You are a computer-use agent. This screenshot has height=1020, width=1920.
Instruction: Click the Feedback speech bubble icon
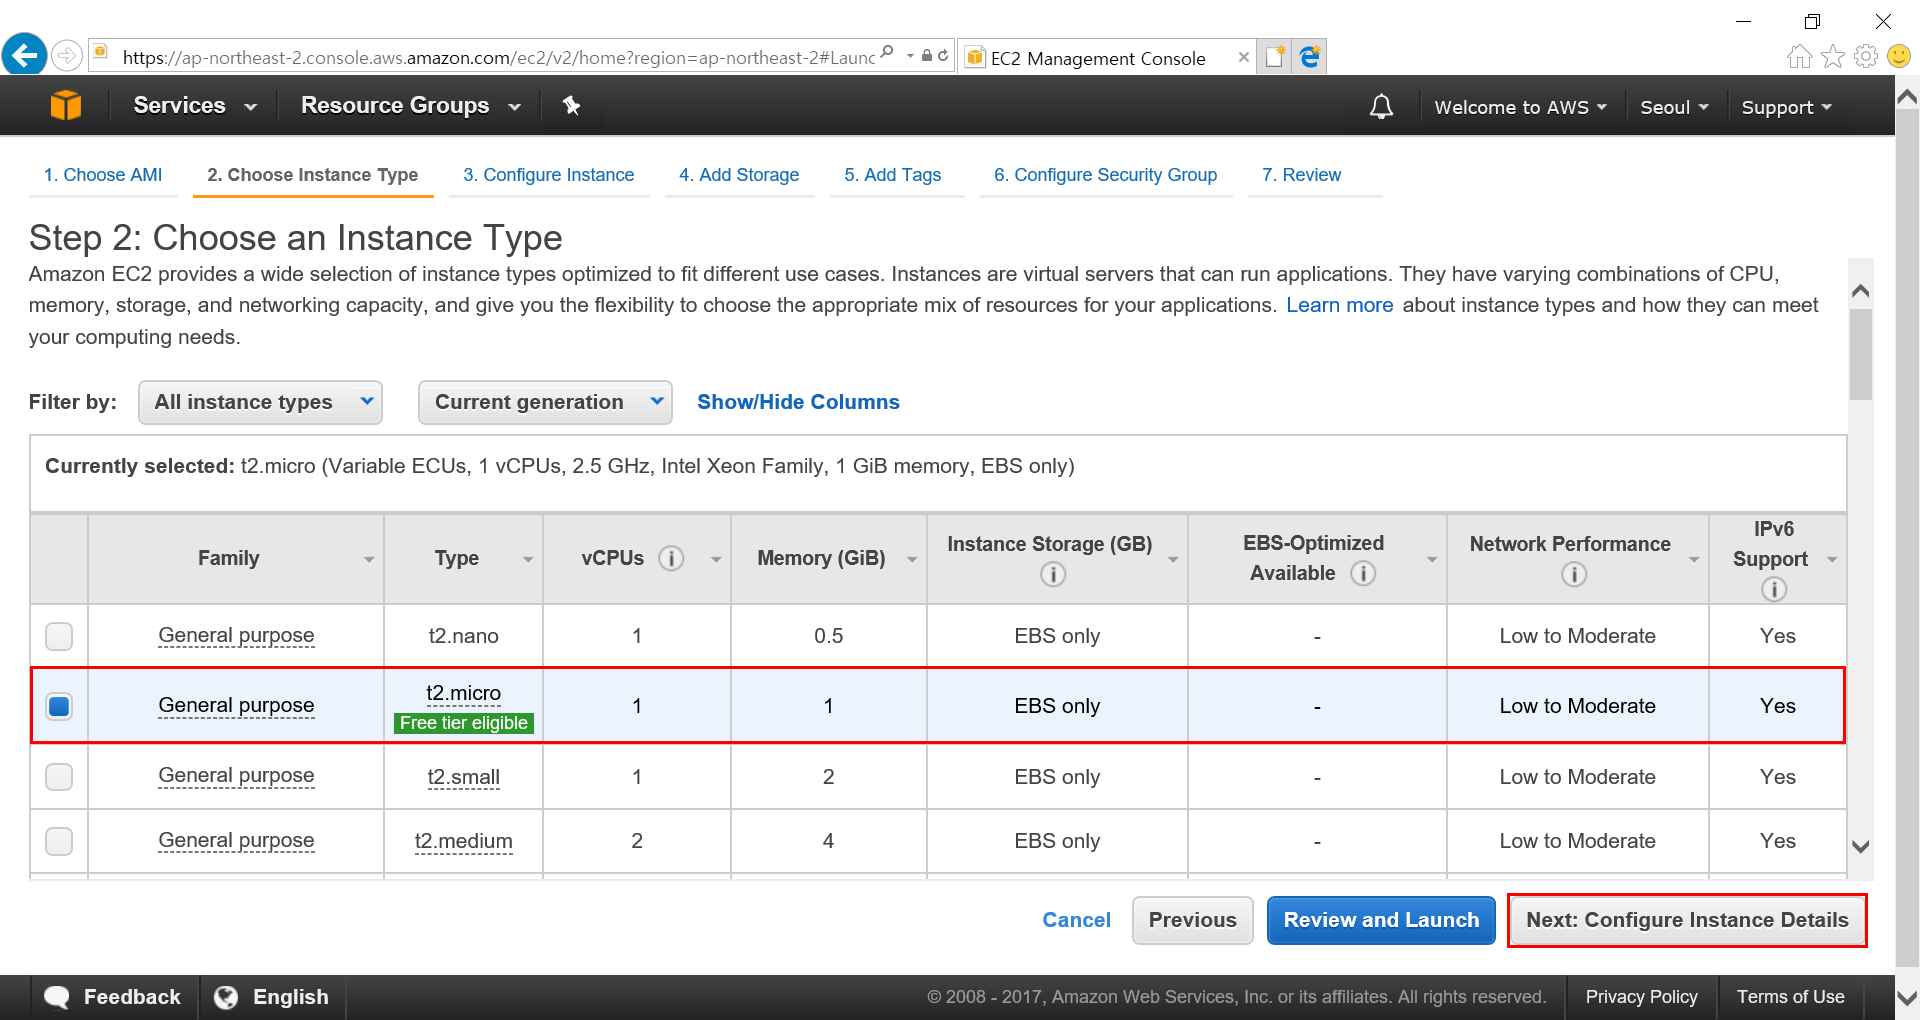pyautogui.click(x=57, y=997)
